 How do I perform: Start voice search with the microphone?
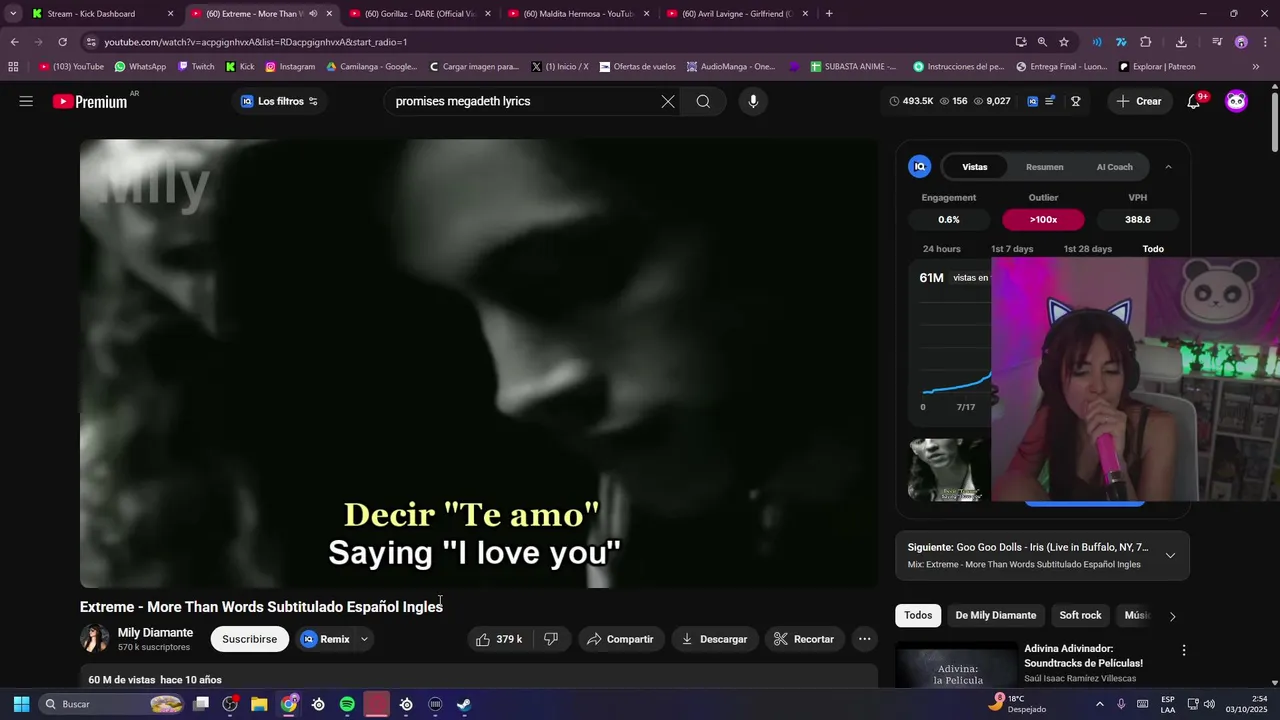coord(753,101)
